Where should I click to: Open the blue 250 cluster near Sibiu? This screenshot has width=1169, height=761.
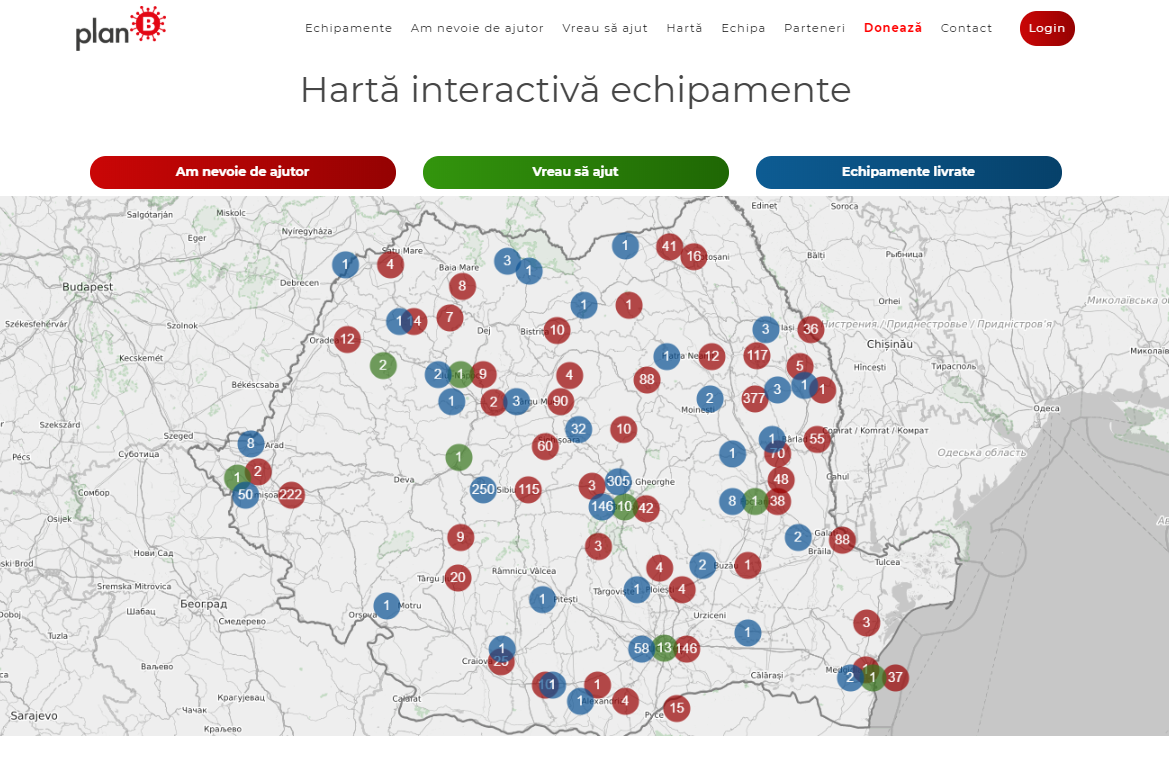pos(483,489)
